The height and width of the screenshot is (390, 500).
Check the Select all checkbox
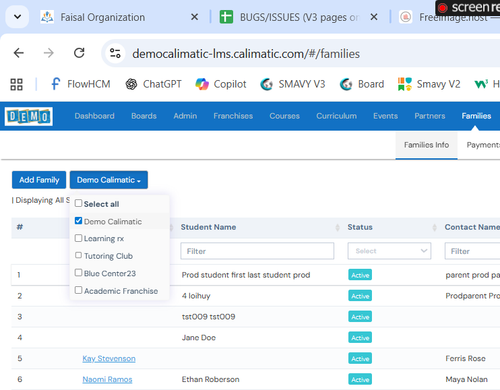click(x=78, y=203)
